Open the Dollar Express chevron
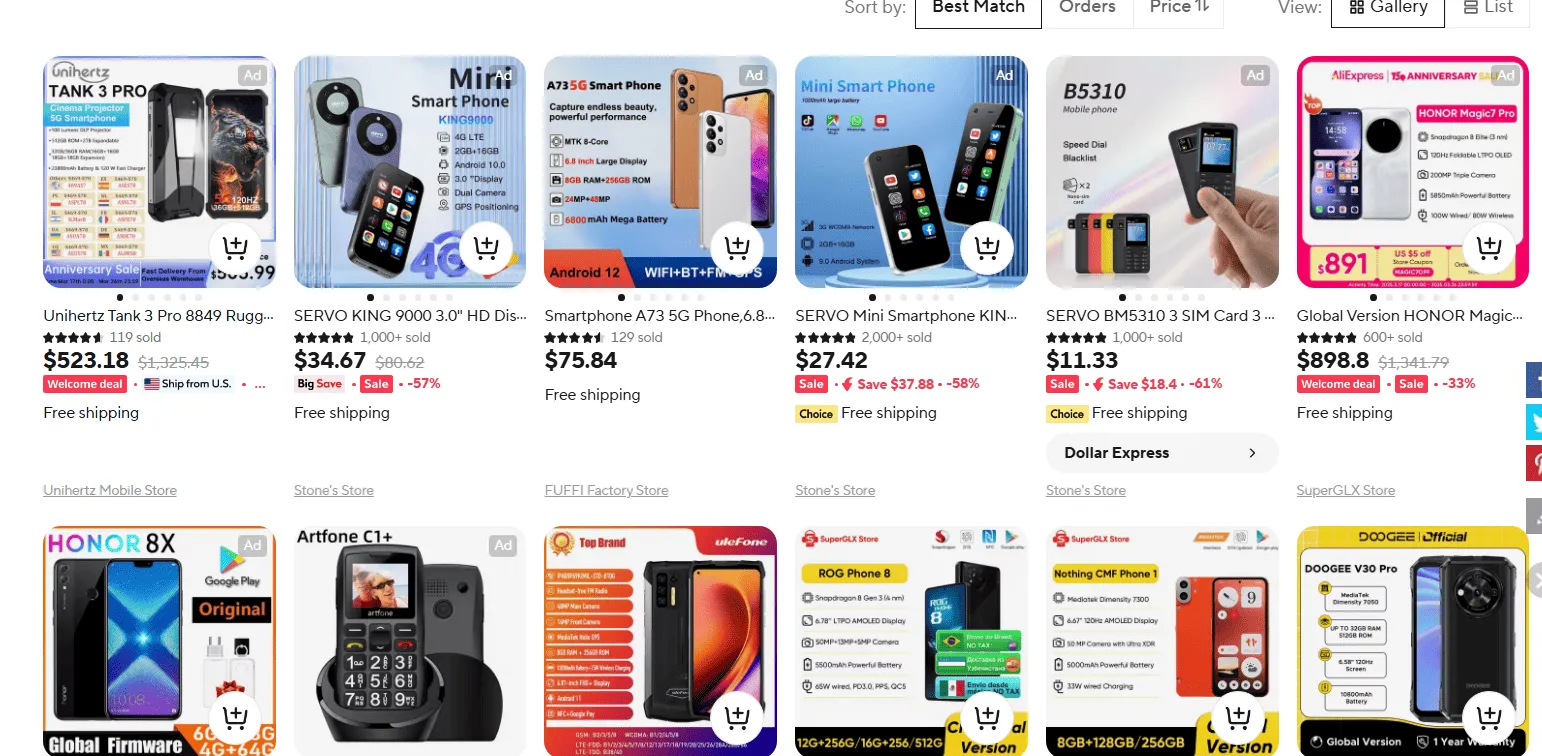The height and width of the screenshot is (756, 1542). tap(1252, 453)
